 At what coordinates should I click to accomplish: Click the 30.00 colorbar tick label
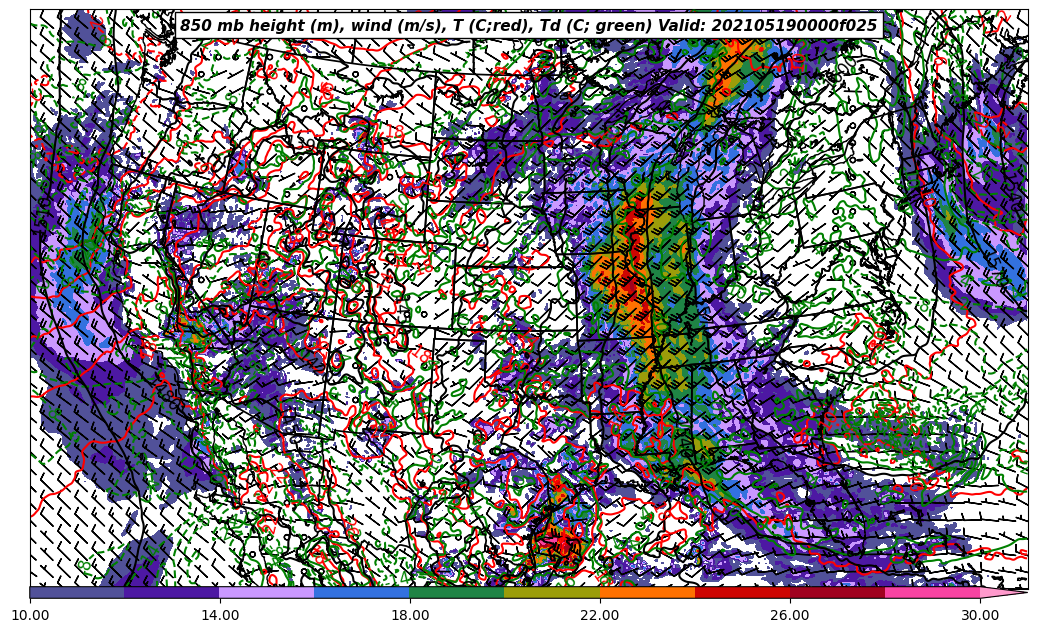click(980, 615)
